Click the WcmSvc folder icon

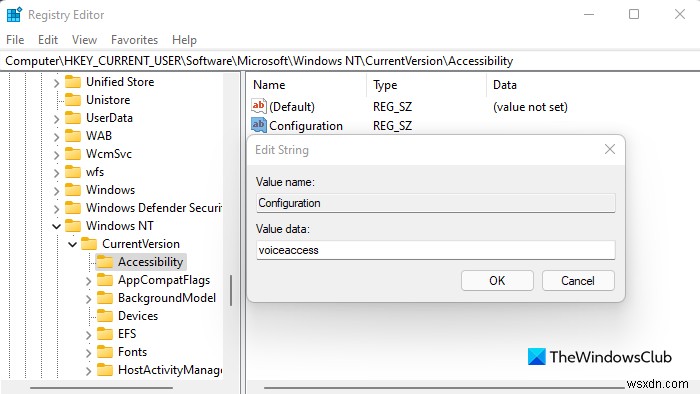point(73,154)
